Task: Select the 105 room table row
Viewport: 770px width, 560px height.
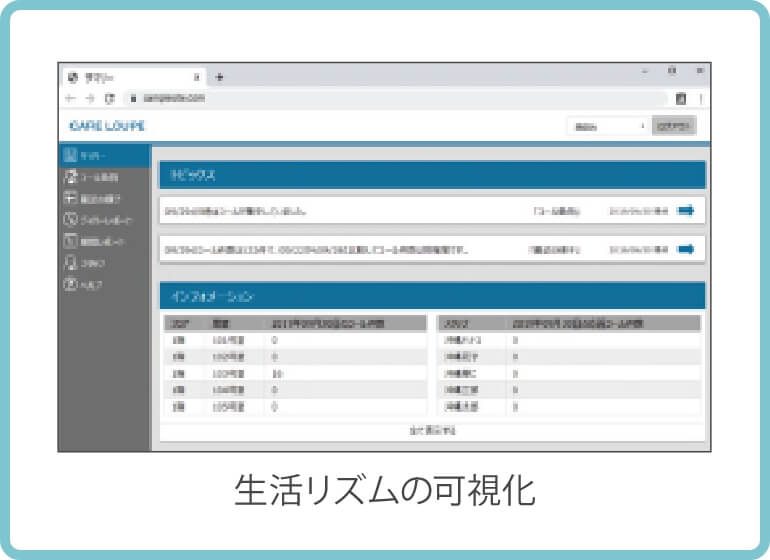Action: click(296, 407)
